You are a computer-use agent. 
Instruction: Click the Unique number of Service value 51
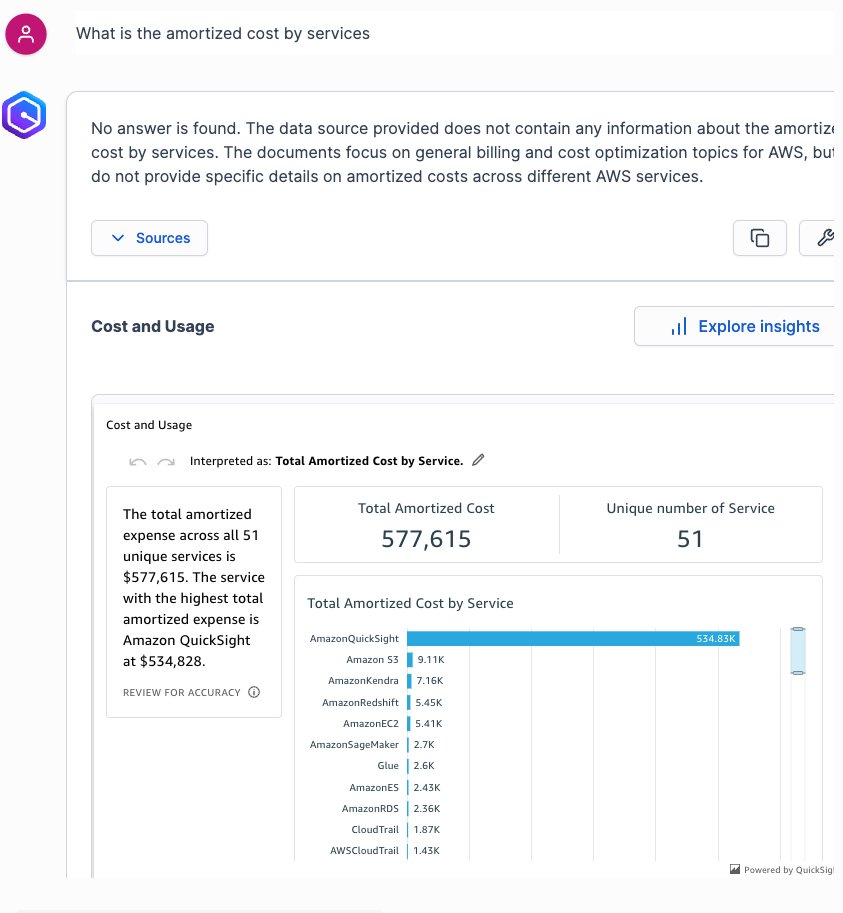click(690, 539)
